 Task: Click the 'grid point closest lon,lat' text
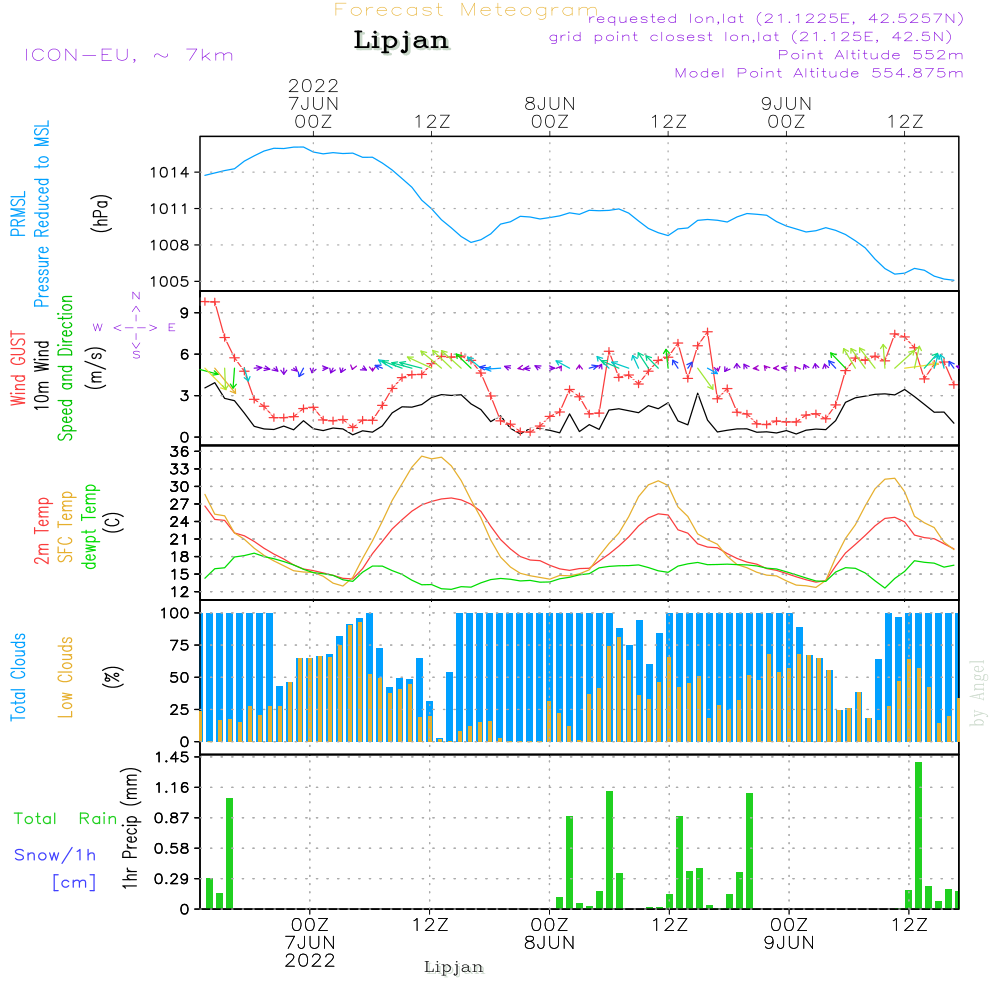[751, 37]
